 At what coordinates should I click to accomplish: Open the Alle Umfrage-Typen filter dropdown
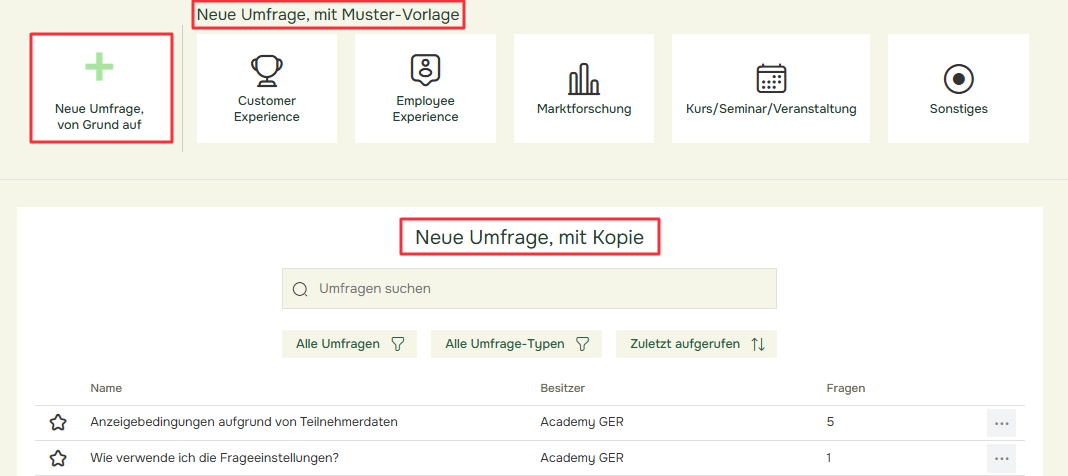click(x=516, y=344)
